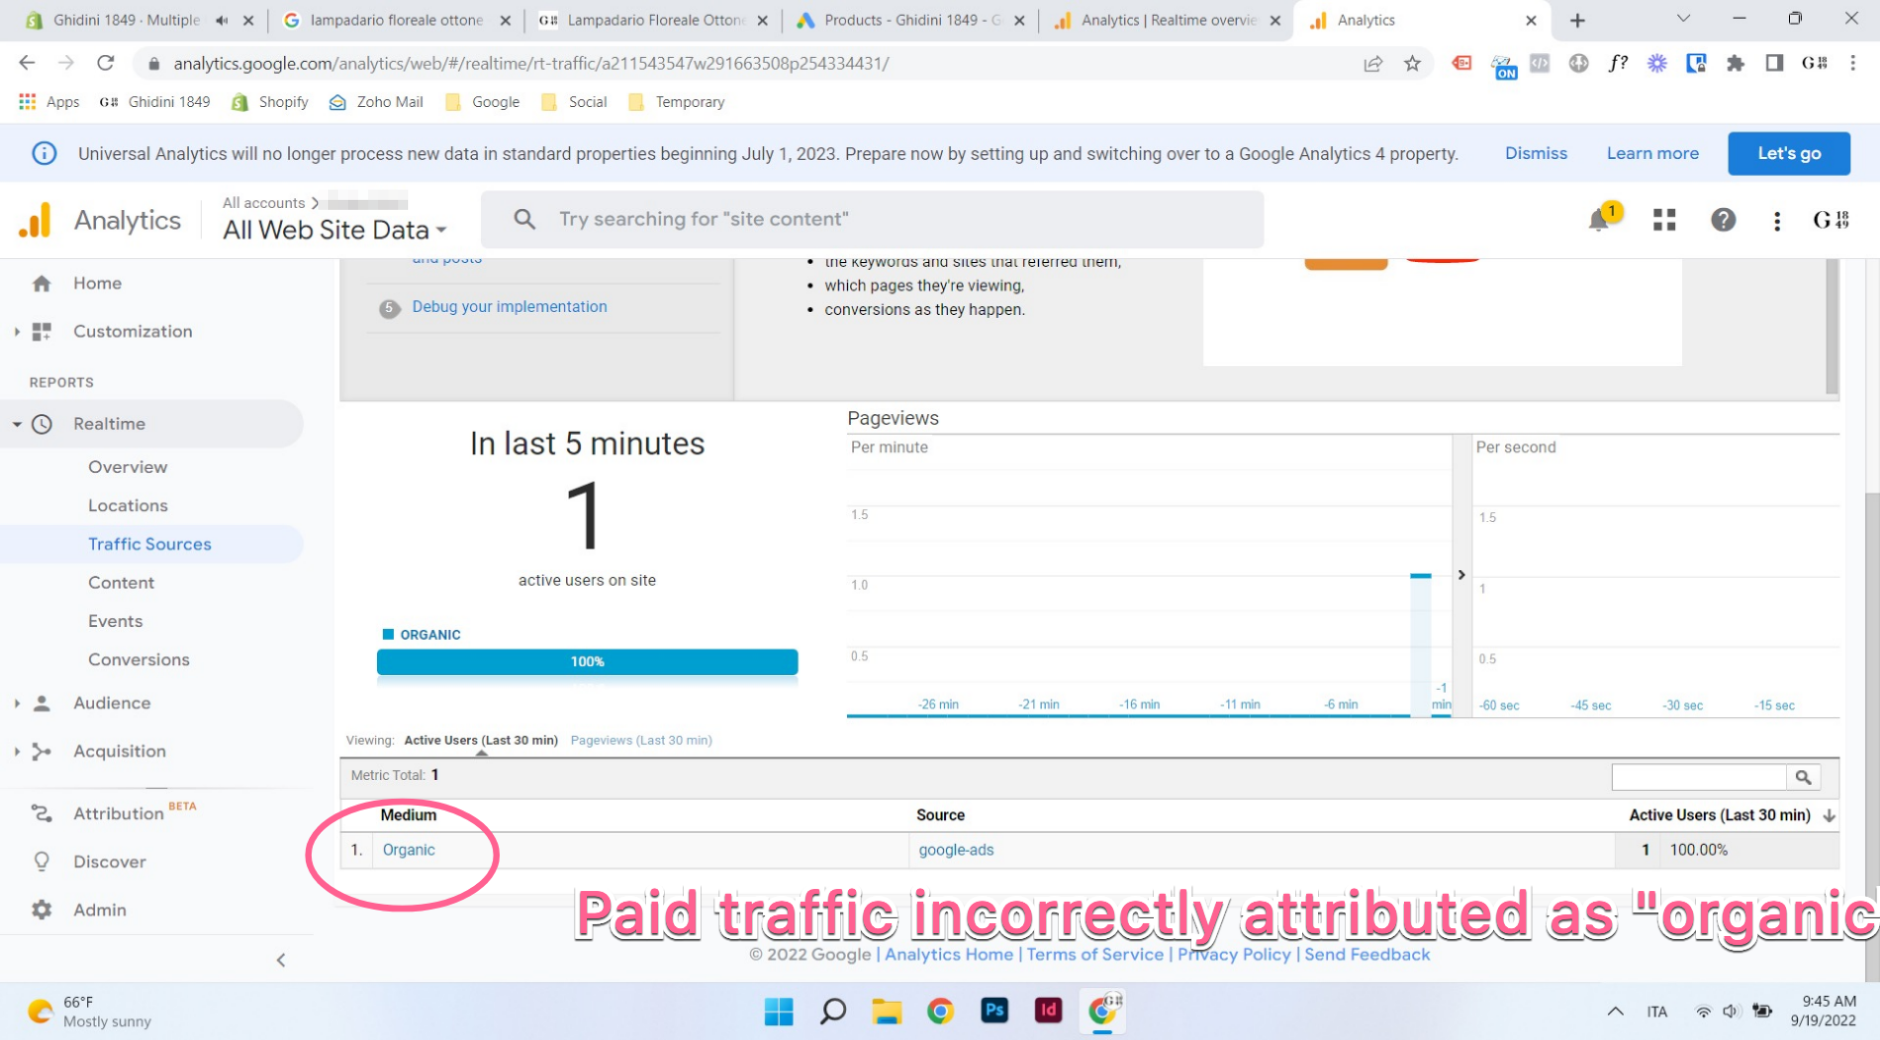Collapse the sidebar with the chevron
Viewport: 1880px width, 1040px height.
click(281, 960)
